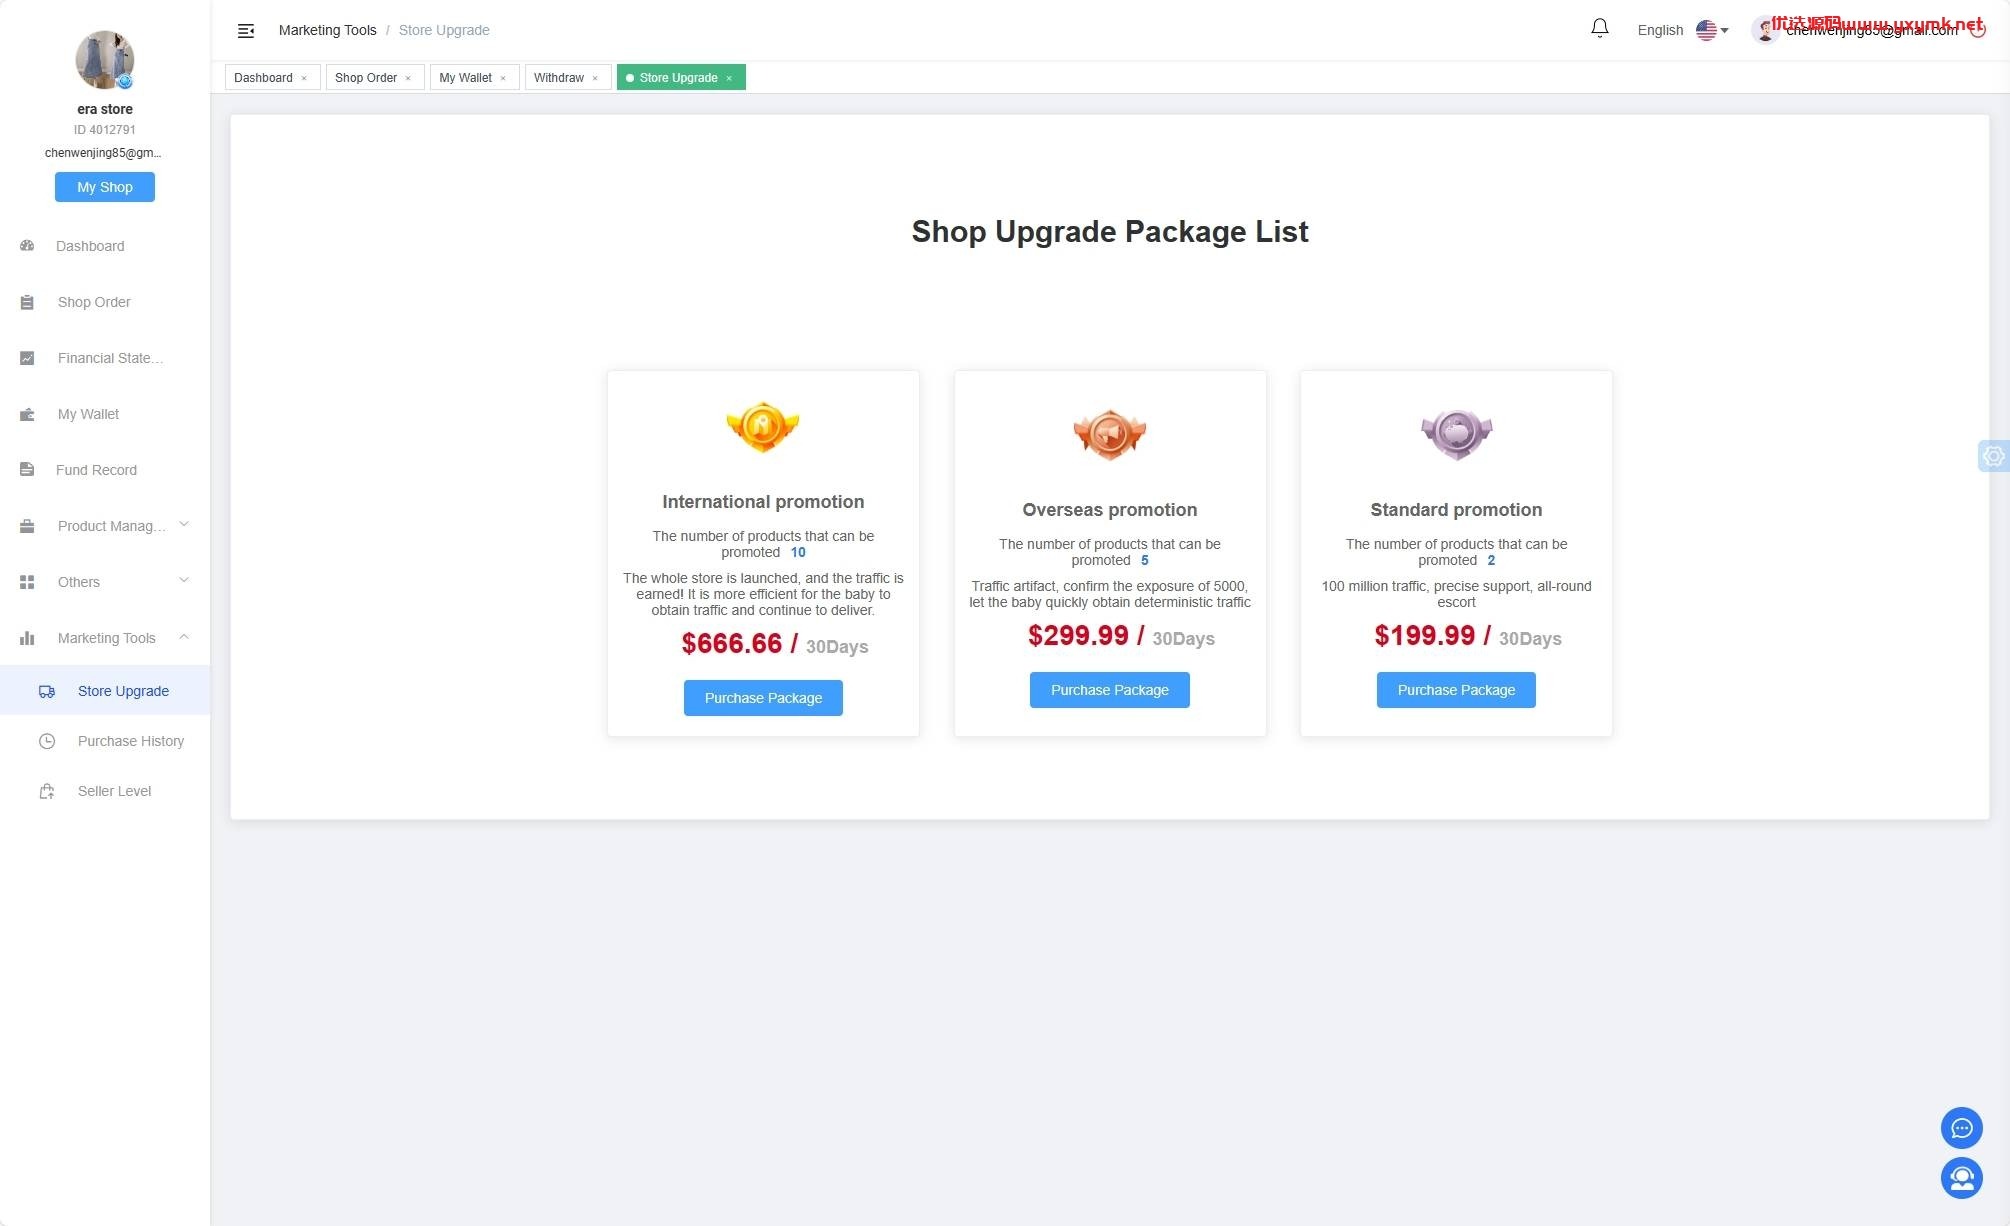Viewport: 2010px width, 1226px height.
Task: Click the International promotion gold badge
Action: point(763,427)
